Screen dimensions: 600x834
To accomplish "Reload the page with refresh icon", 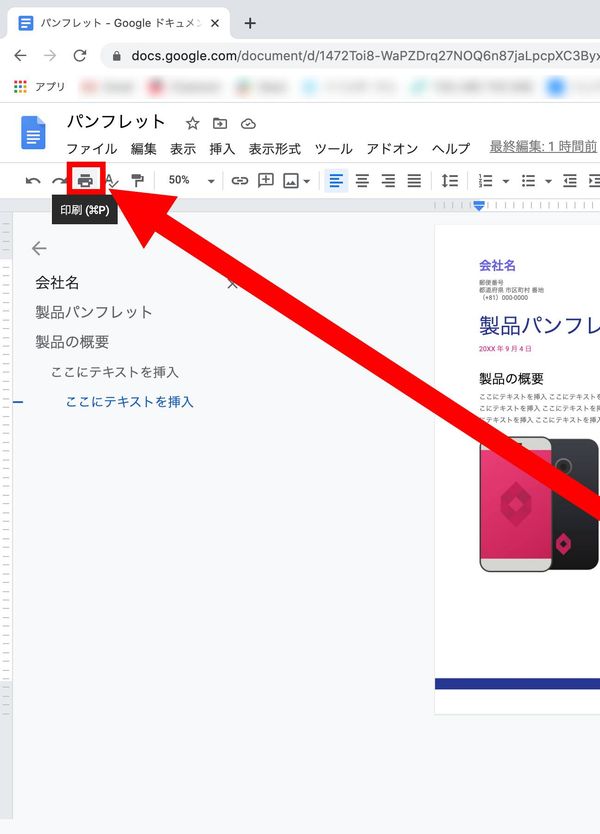I will tap(80, 55).
